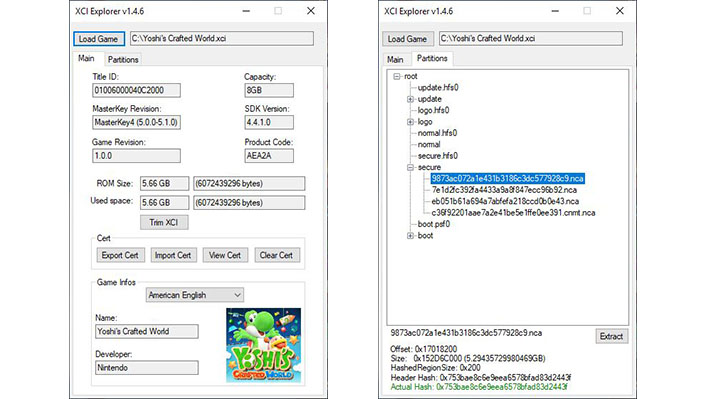Select file path field in left window
The height and width of the screenshot is (399, 710).
pyautogui.click(x=222, y=38)
